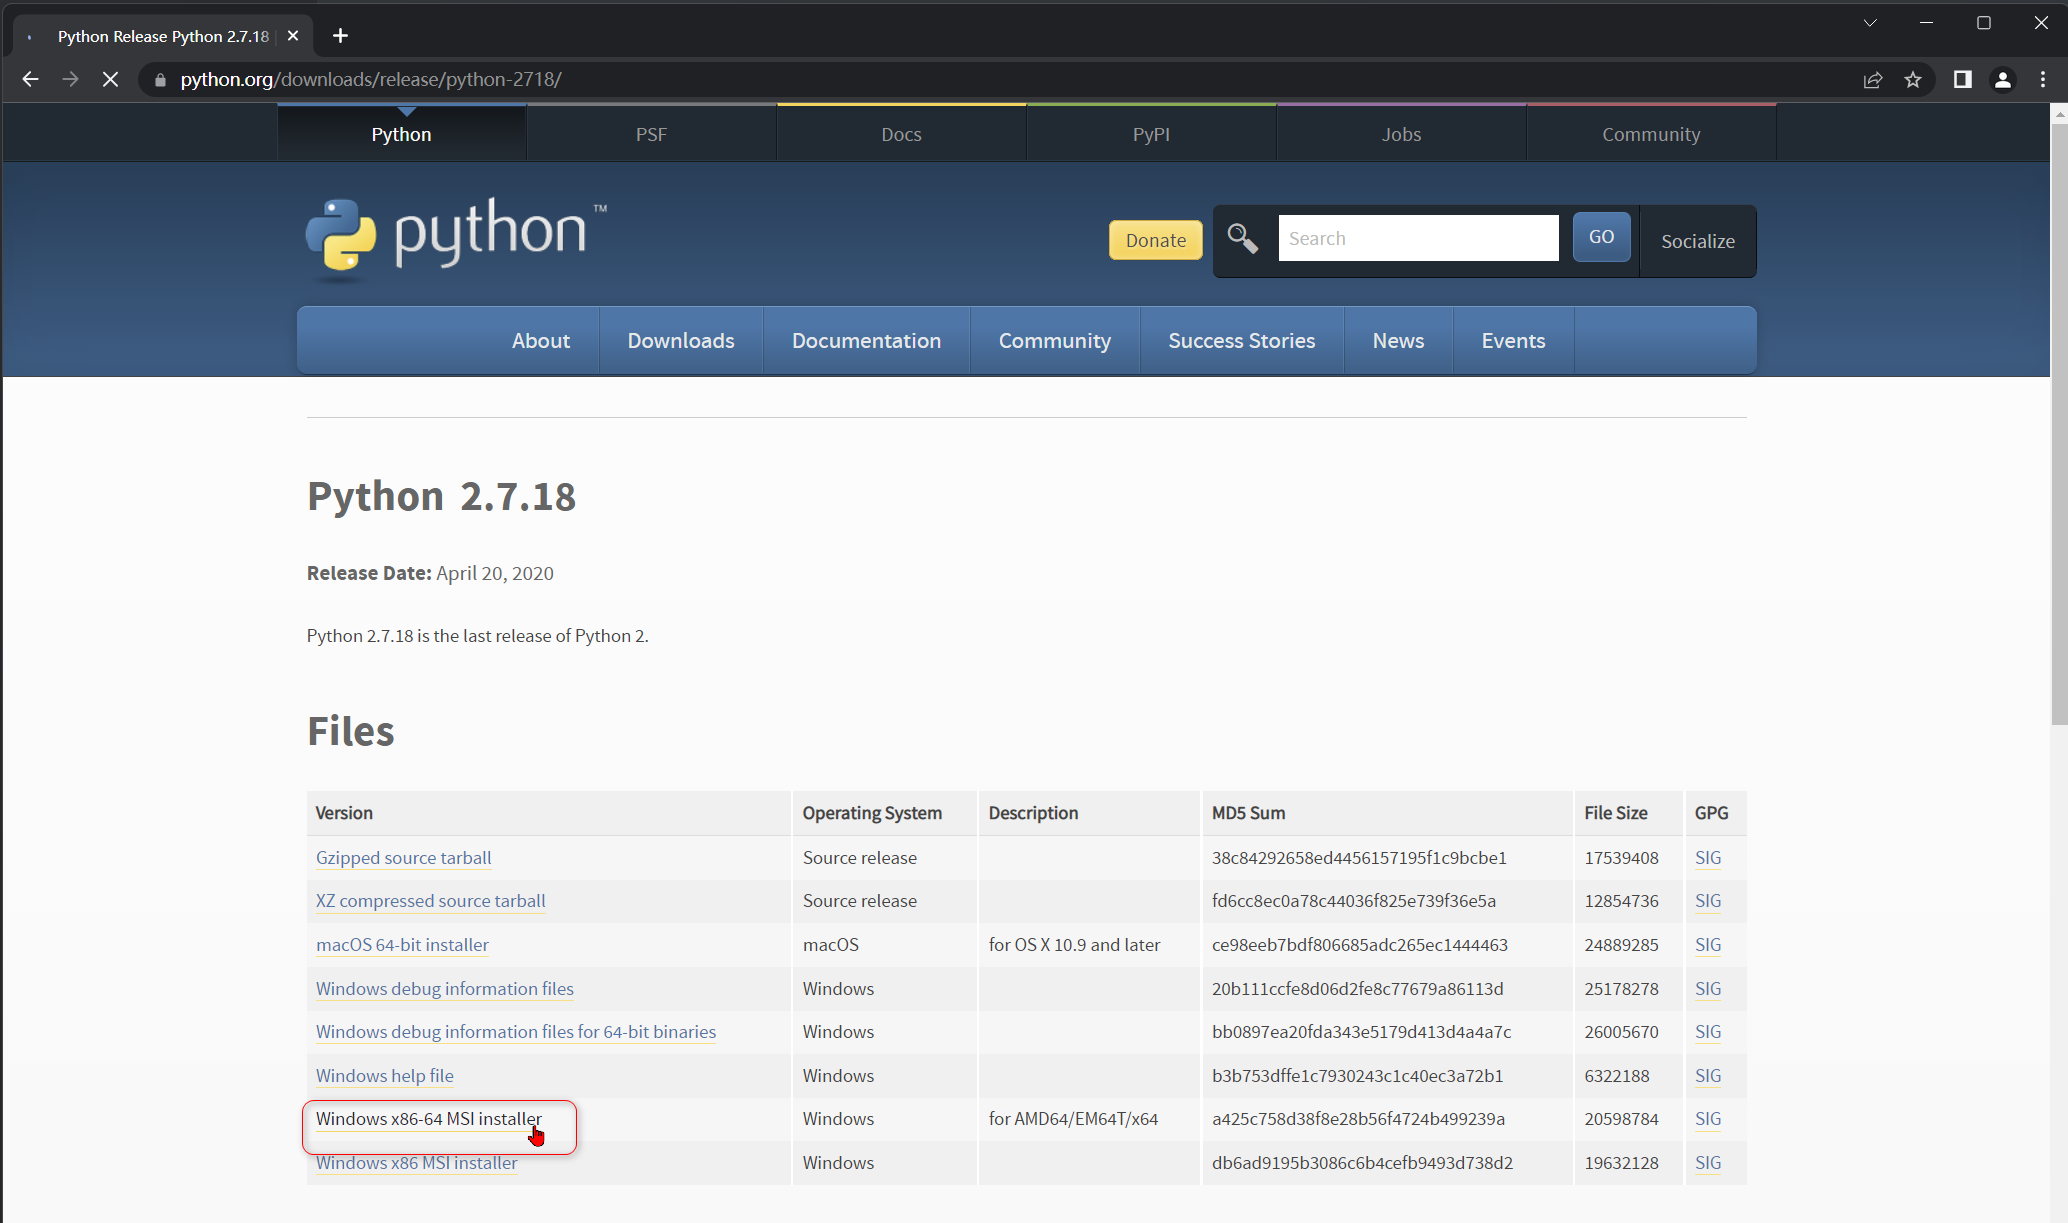
Task: Minimize the browser window
Action: tap(1926, 23)
